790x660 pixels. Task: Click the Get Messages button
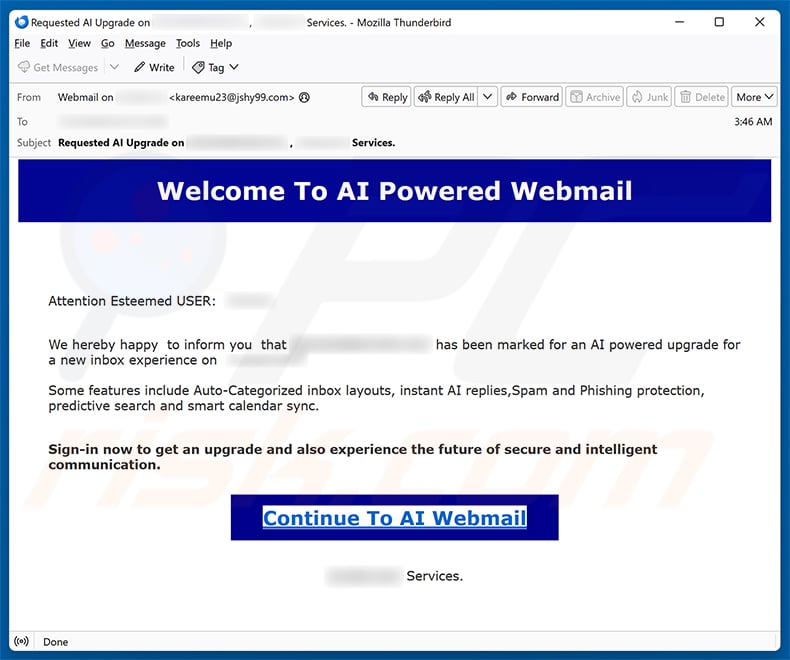click(58, 67)
